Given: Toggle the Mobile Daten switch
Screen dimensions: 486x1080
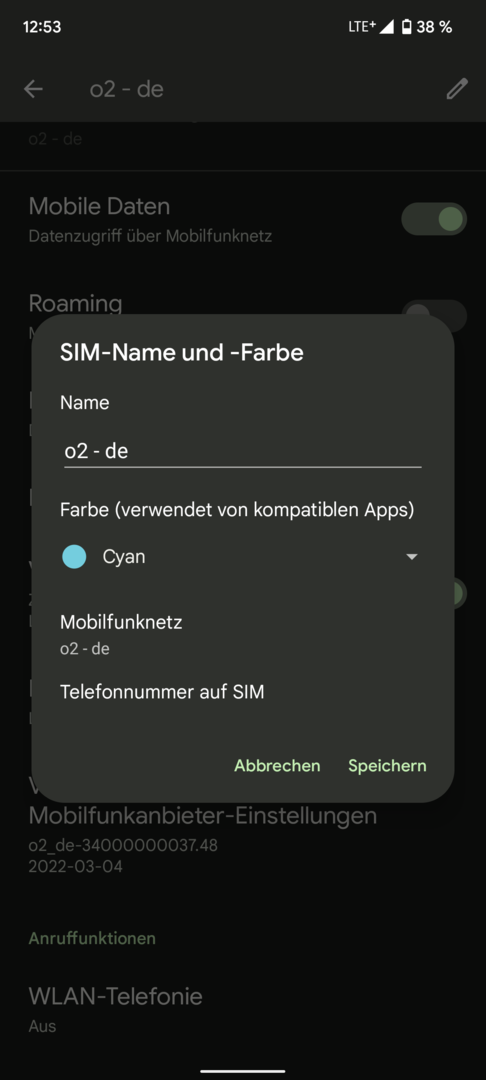Looking at the screenshot, I should click(434, 219).
